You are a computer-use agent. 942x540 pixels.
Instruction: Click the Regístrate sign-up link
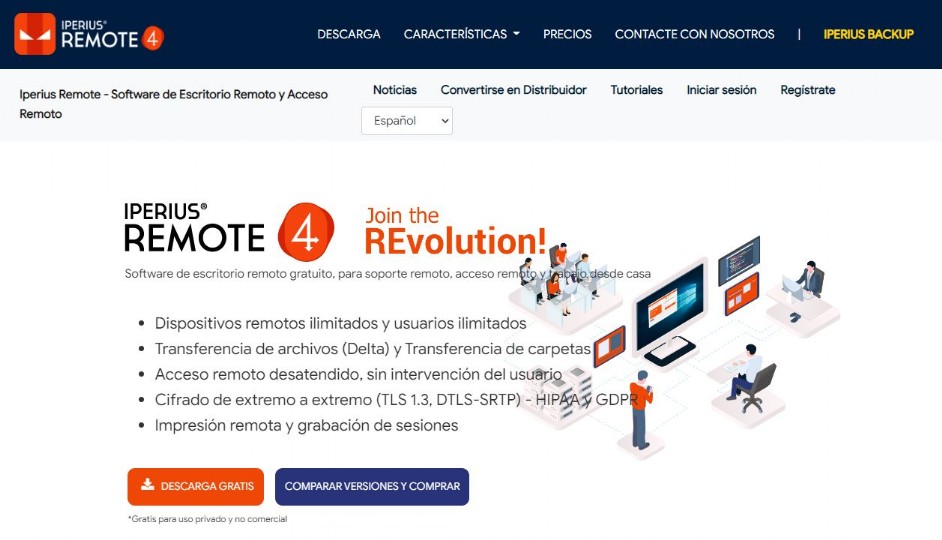tap(808, 90)
